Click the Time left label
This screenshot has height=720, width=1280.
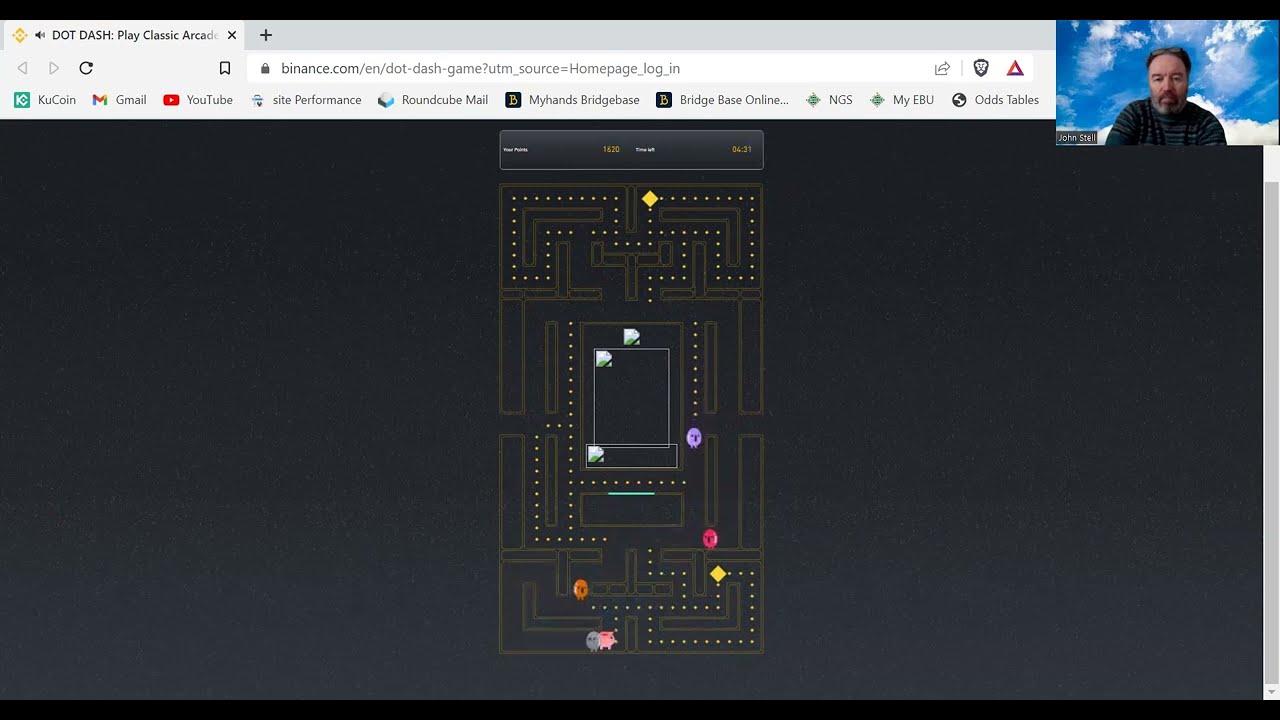coord(645,150)
